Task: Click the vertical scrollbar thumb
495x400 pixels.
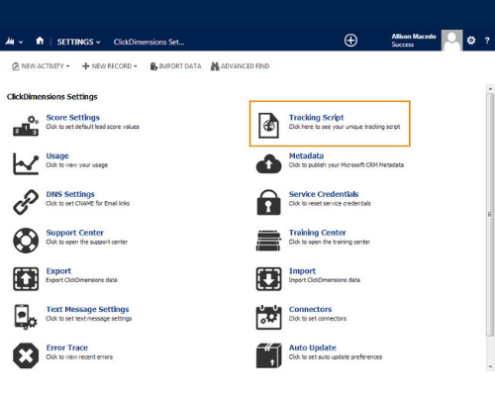Action: 490,215
